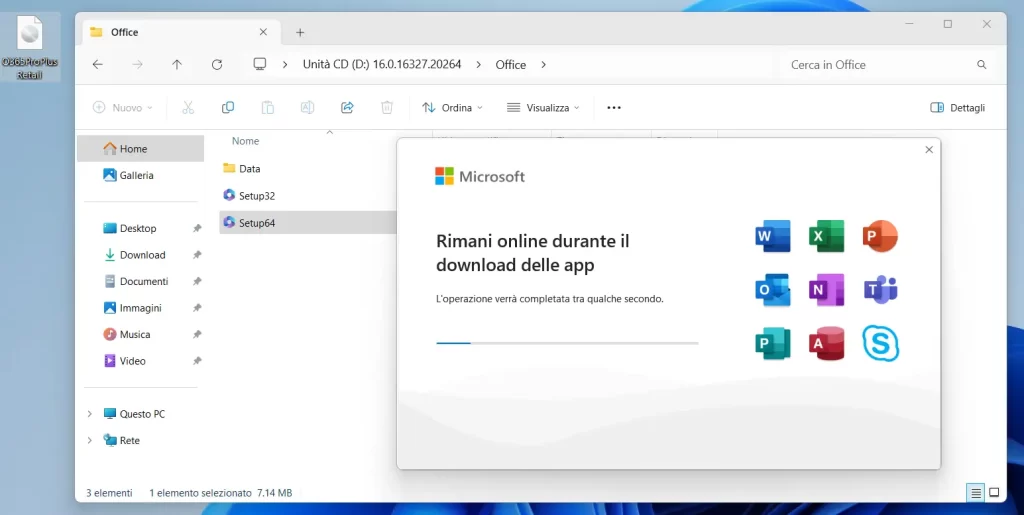Open Download in navigation pane
The image size is (1024, 515).
tap(140, 255)
